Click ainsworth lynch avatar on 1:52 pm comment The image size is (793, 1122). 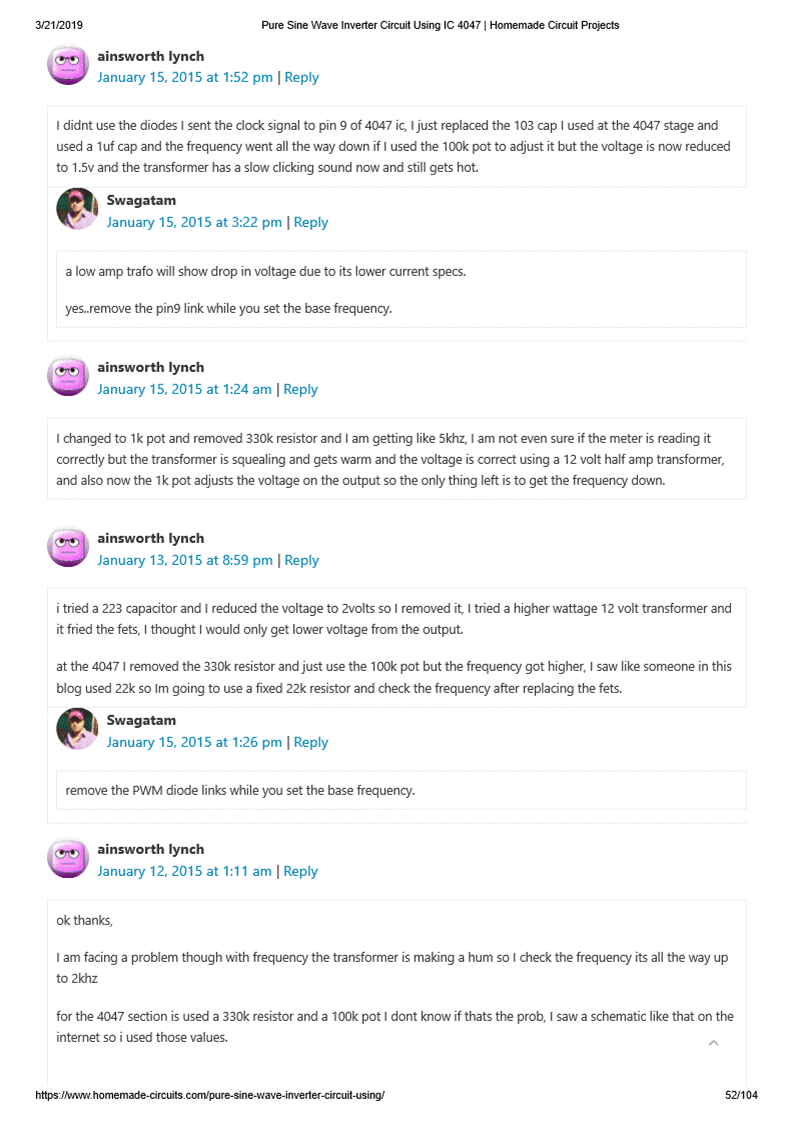click(67, 66)
